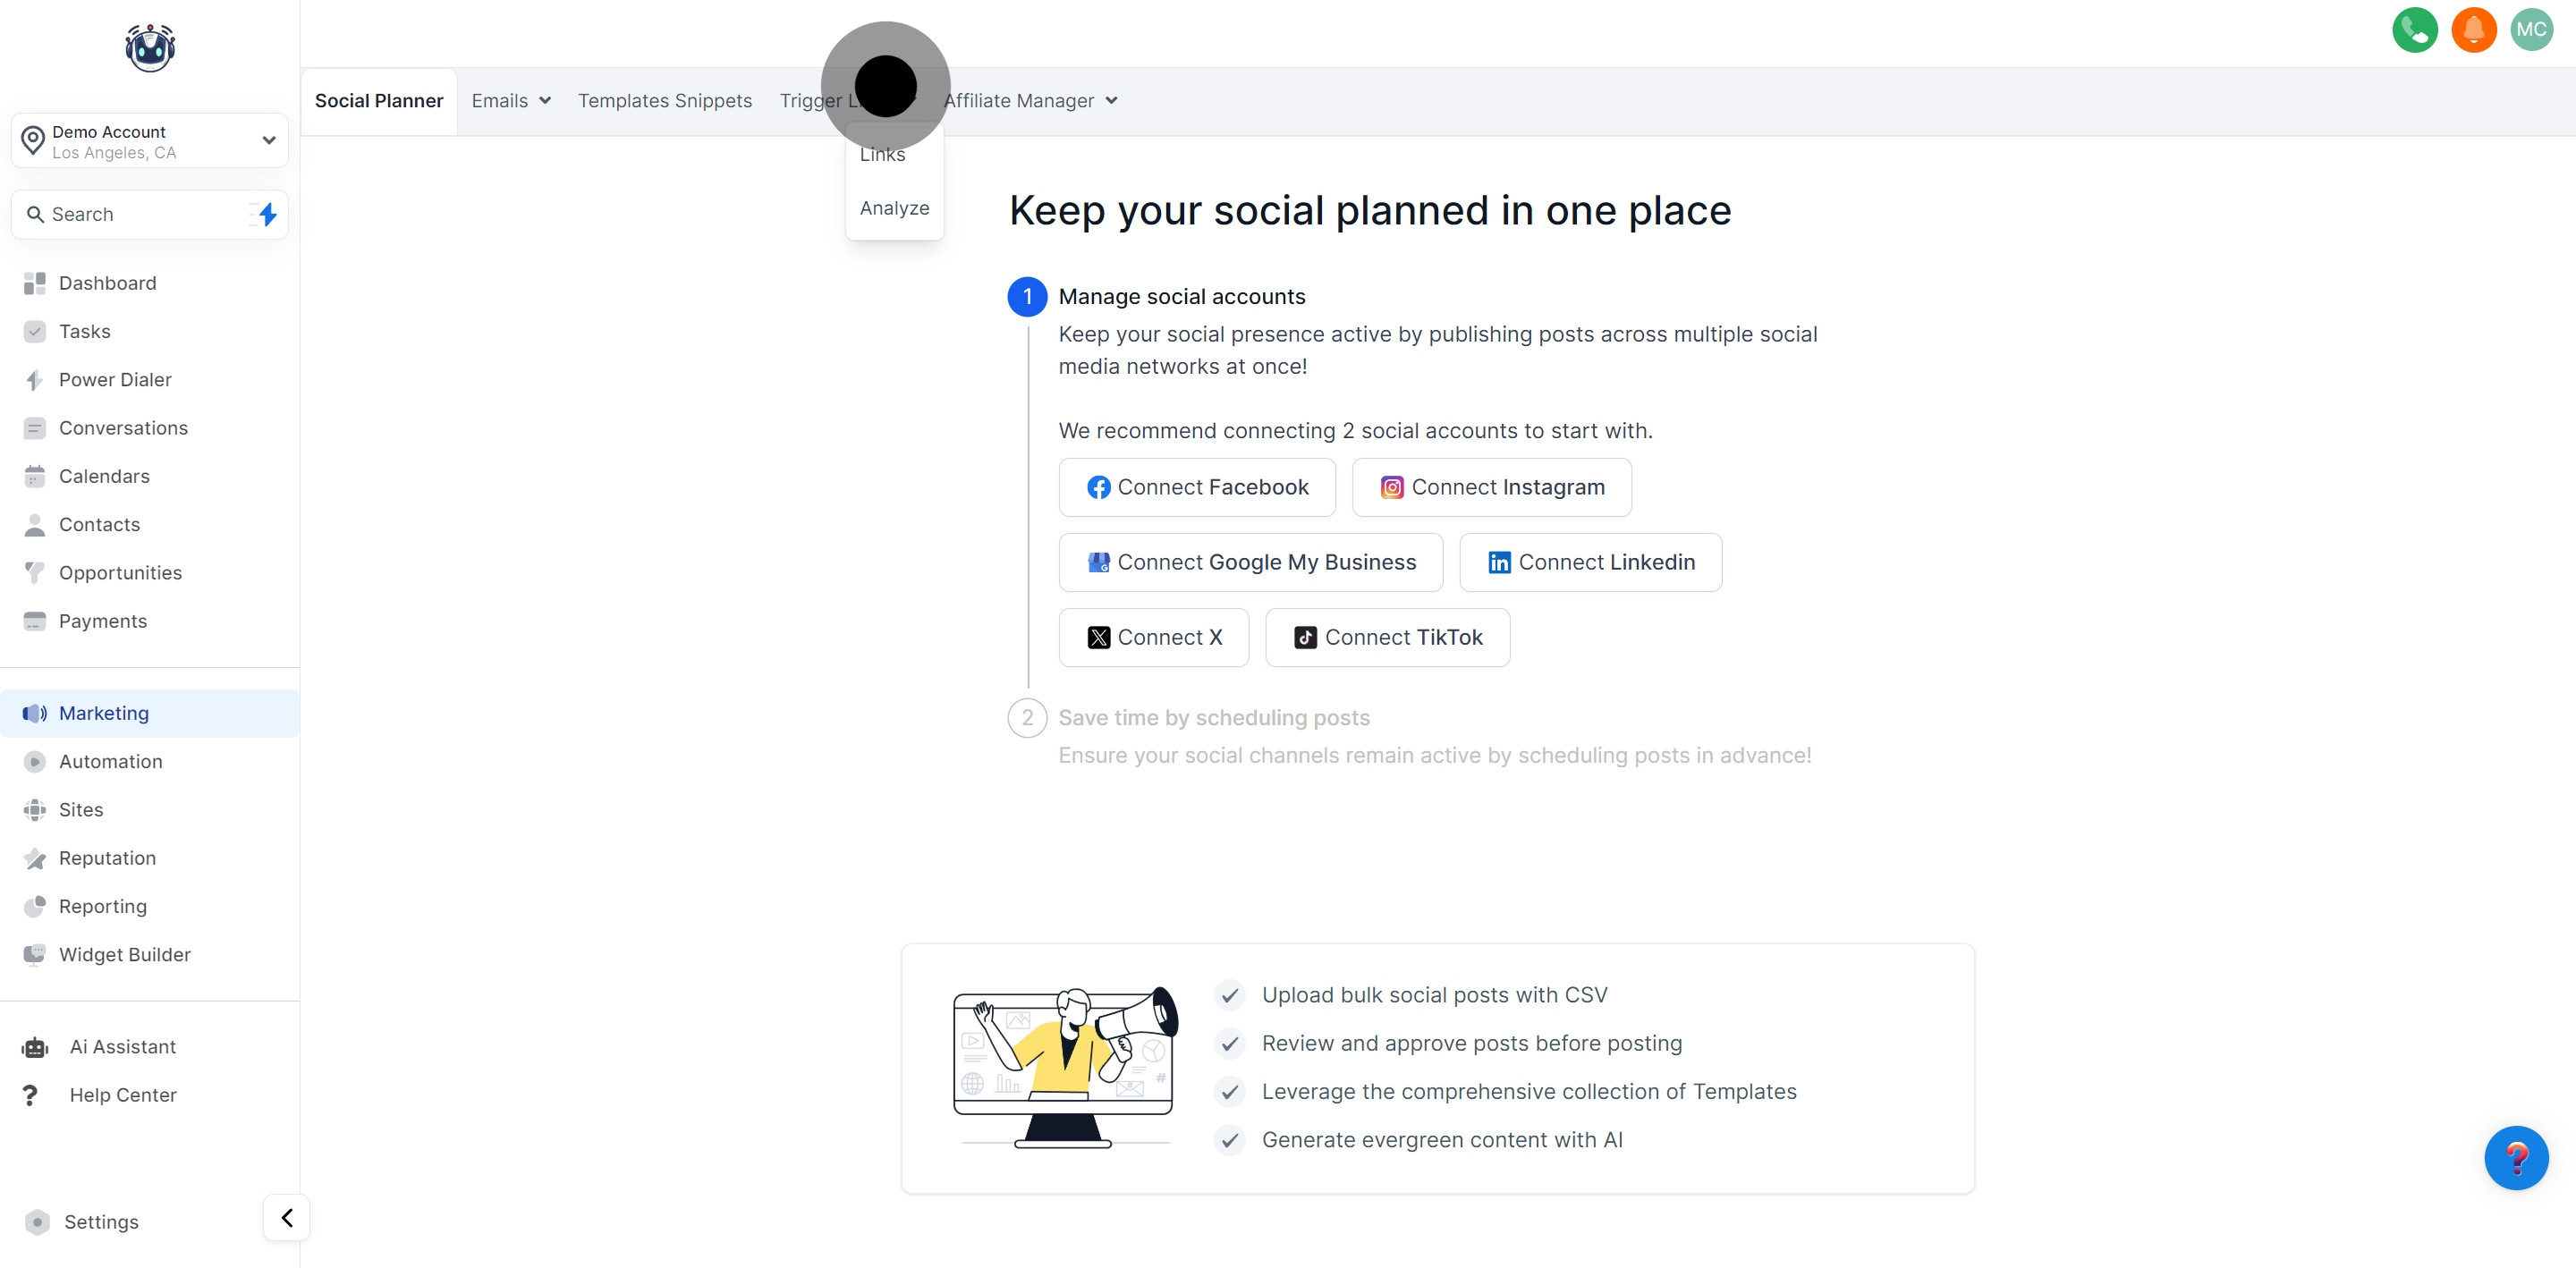
Task: Open Reputation in the sidebar
Action: click(107, 857)
